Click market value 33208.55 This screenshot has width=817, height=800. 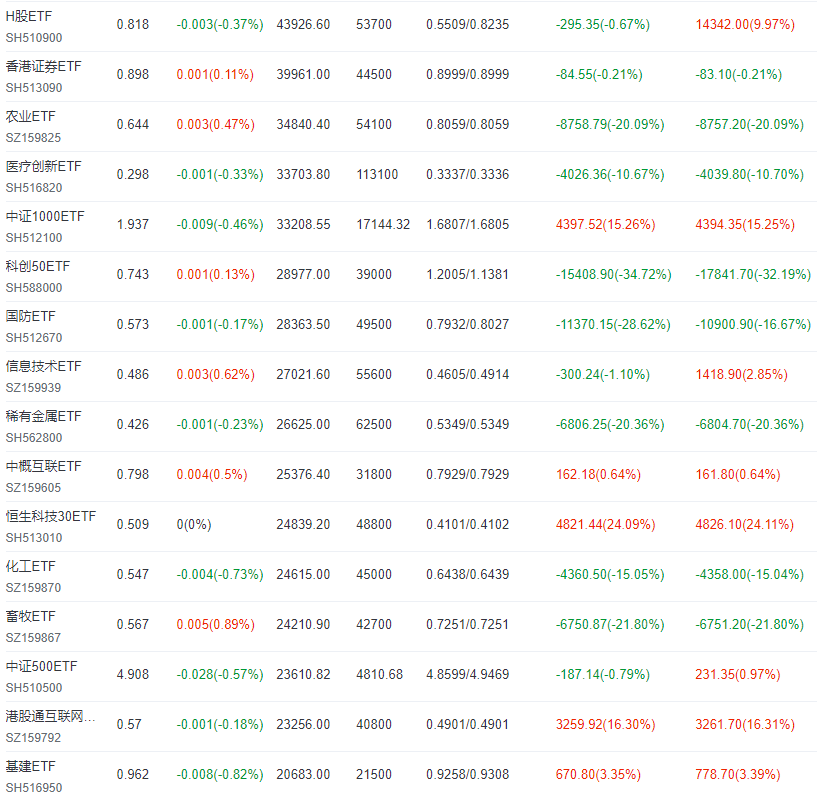pyautogui.click(x=303, y=225)
